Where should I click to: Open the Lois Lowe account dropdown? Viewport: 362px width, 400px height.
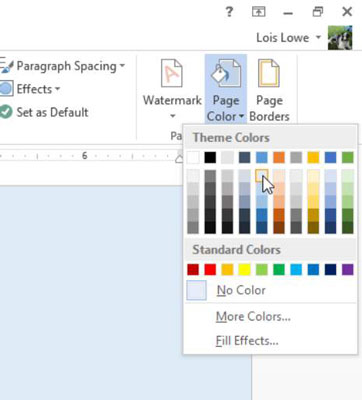tap(318, 37)
